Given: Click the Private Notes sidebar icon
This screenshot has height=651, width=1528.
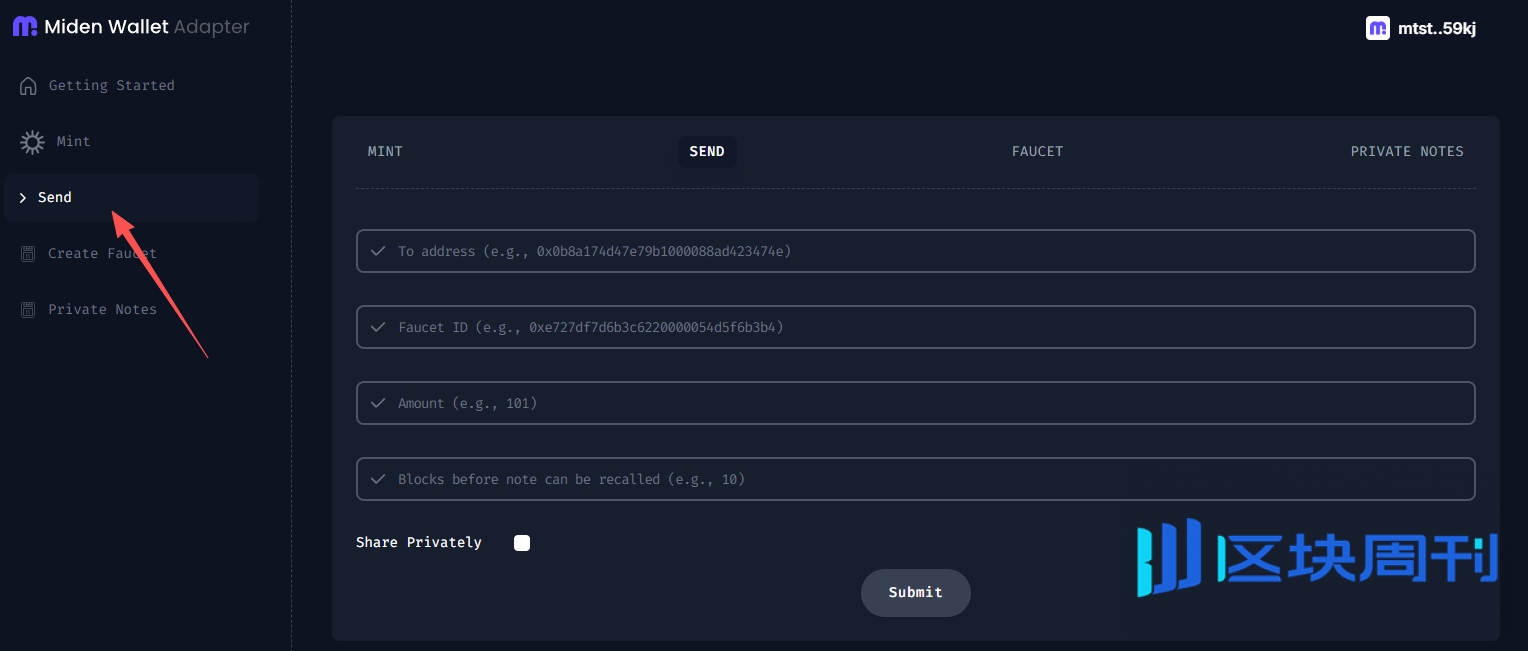Looking at the screenshot, I should coord(29,310).
